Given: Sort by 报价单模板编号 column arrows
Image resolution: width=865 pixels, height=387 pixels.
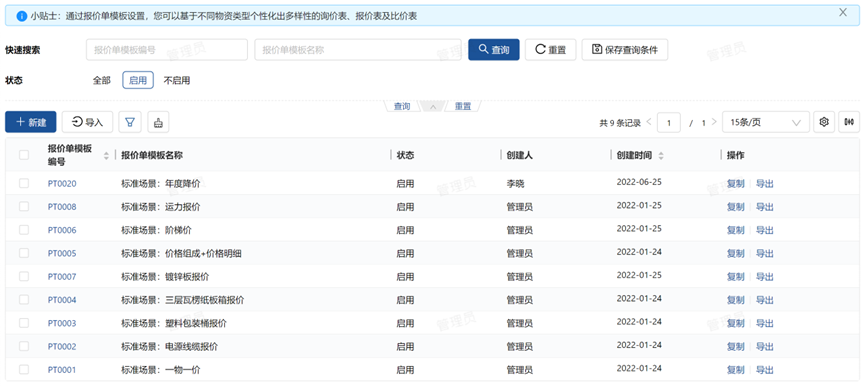Looking at the screenshot, I should click(x=106, y=156).
